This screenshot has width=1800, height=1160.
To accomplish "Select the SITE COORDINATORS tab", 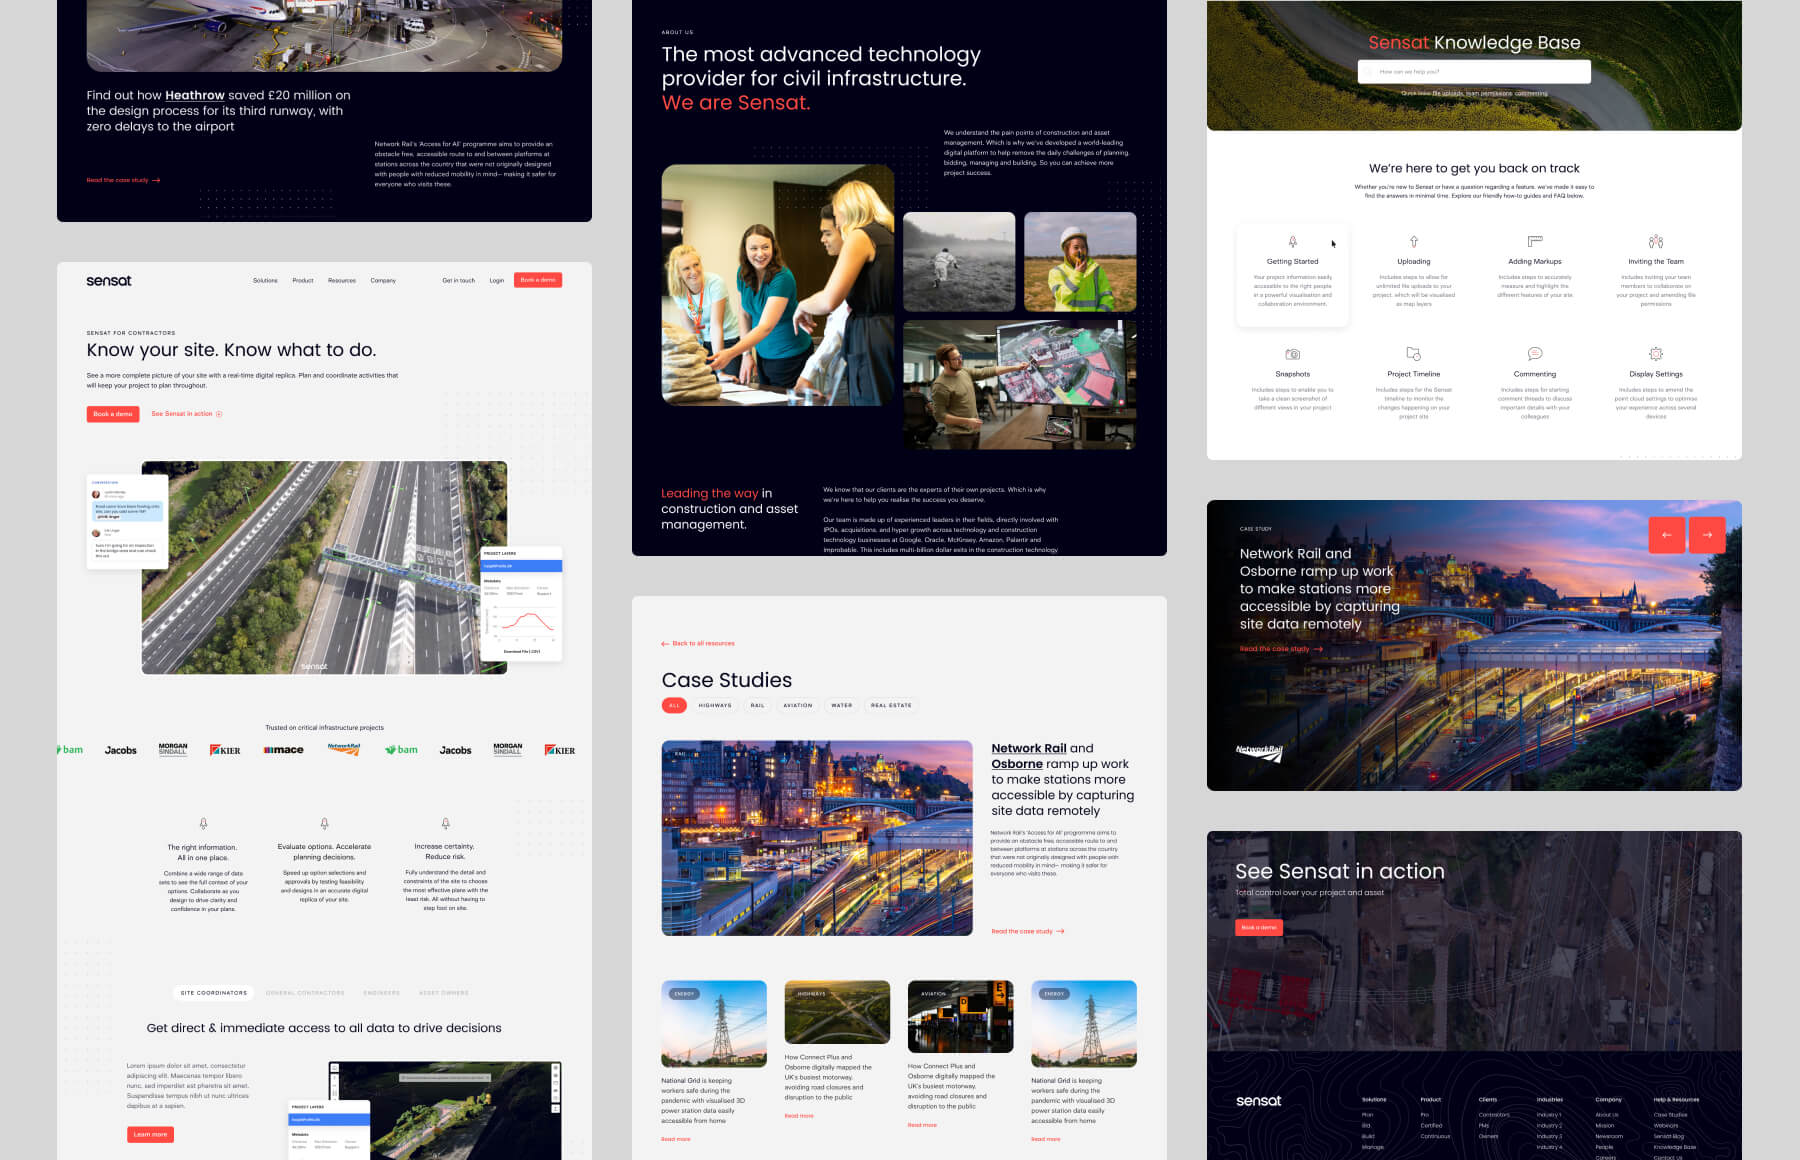I will (214, 993).
